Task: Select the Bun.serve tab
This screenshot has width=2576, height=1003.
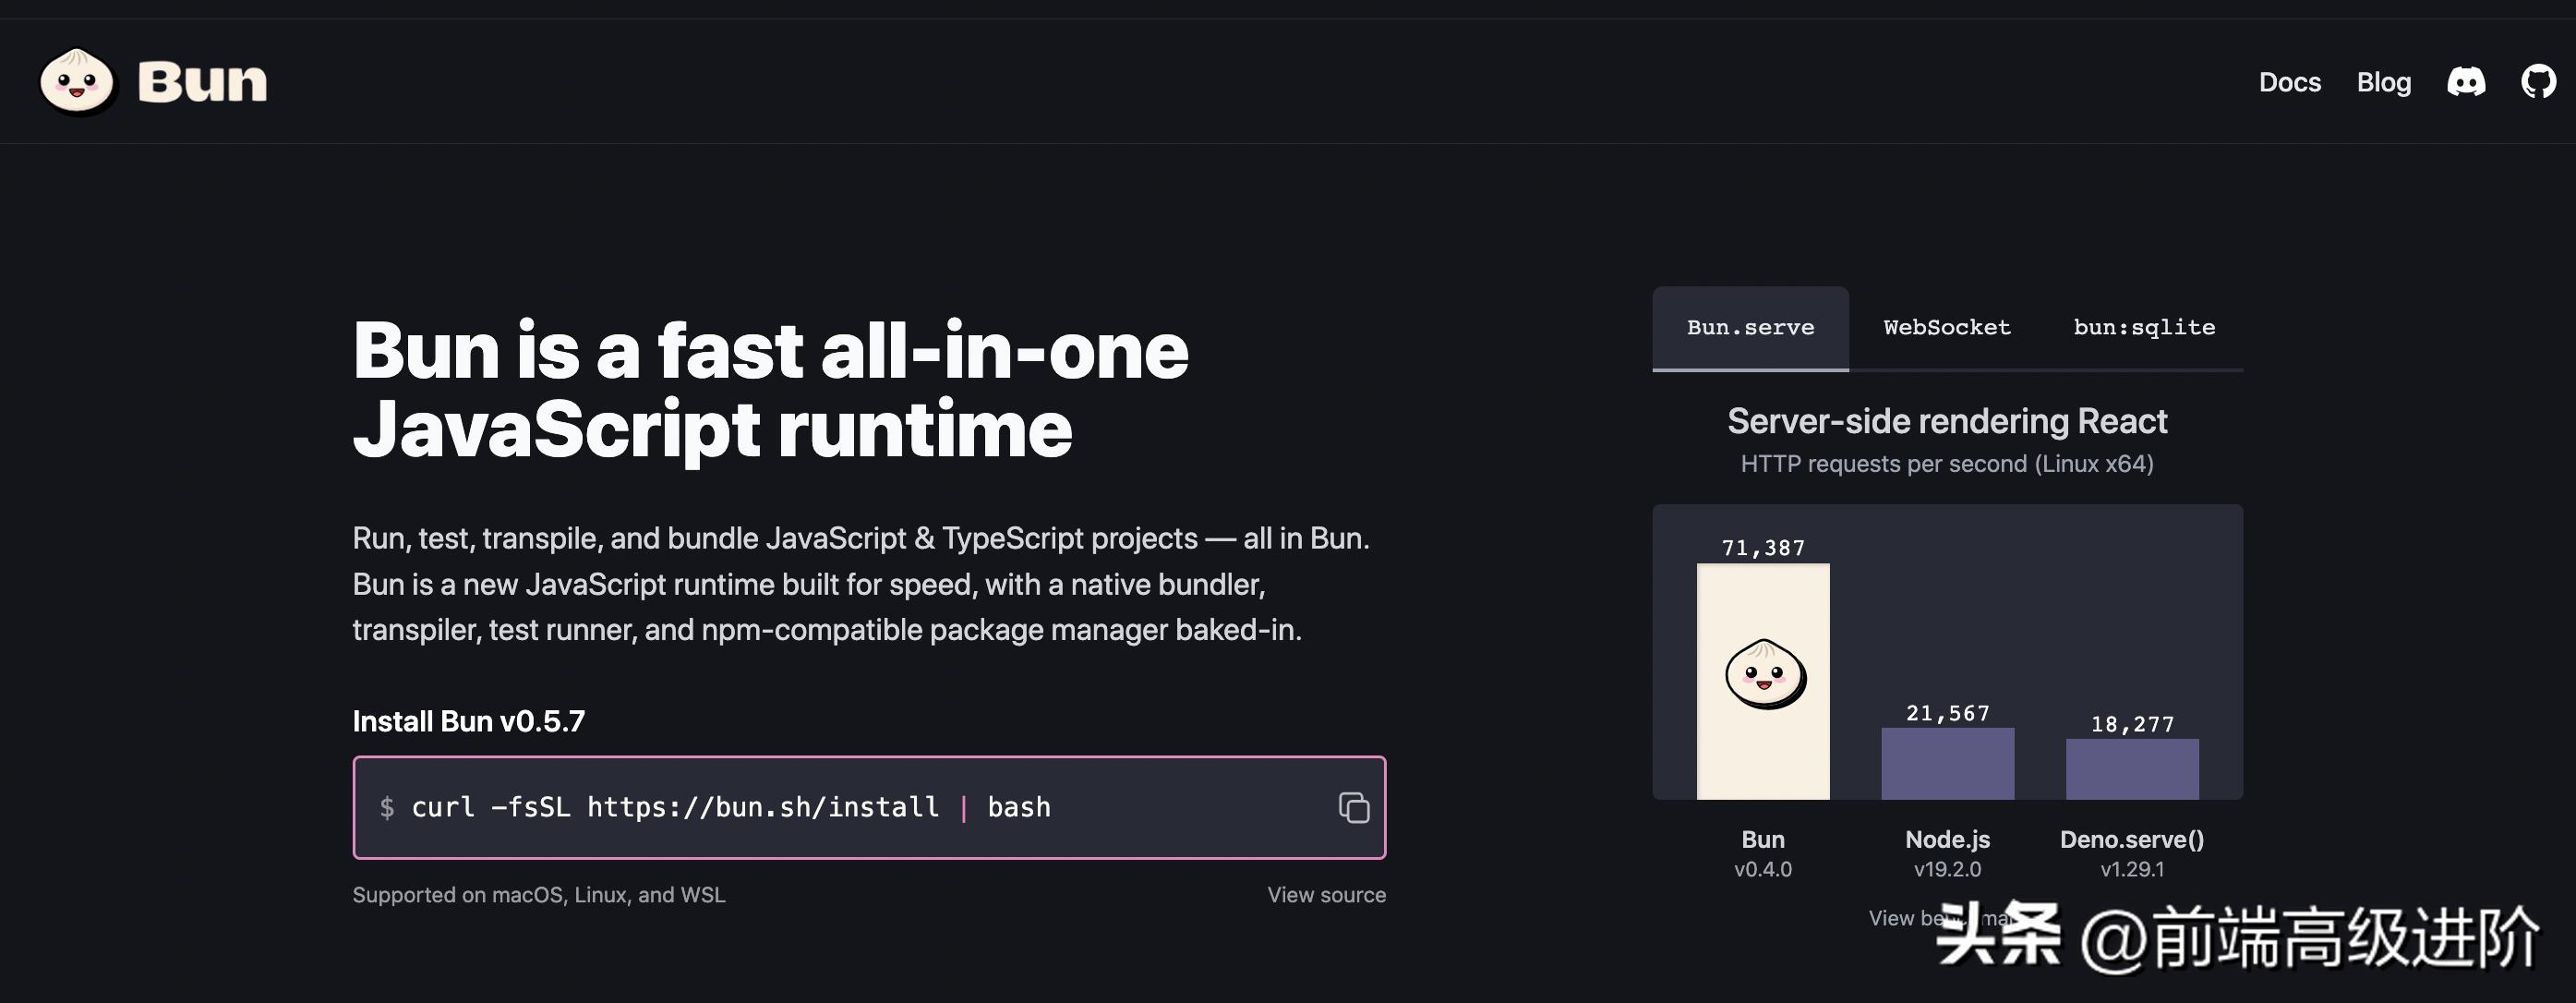Action: coord(1751,327)
